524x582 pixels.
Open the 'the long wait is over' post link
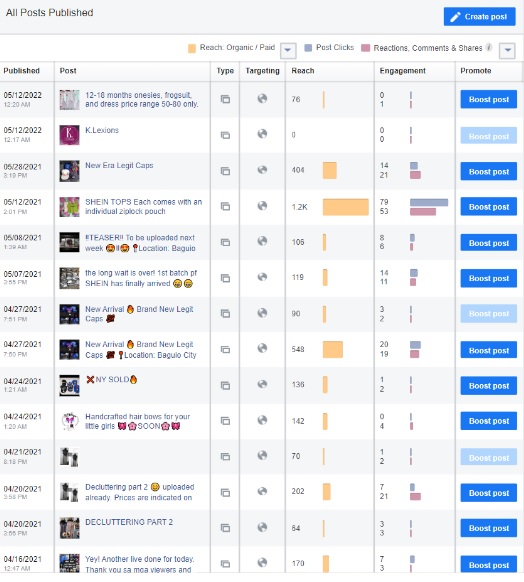coord(141,278)
